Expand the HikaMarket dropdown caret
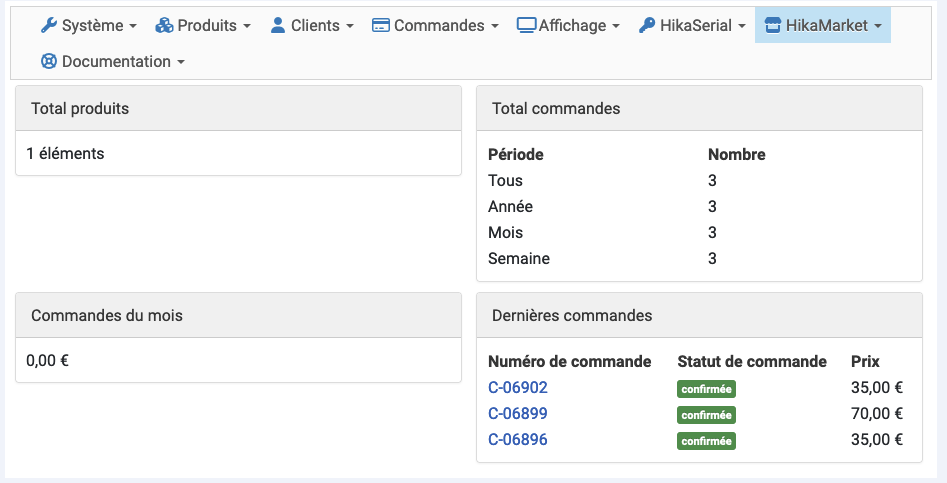Image resolution: width=947 pixels, height=483 pixels. [878, 26]
